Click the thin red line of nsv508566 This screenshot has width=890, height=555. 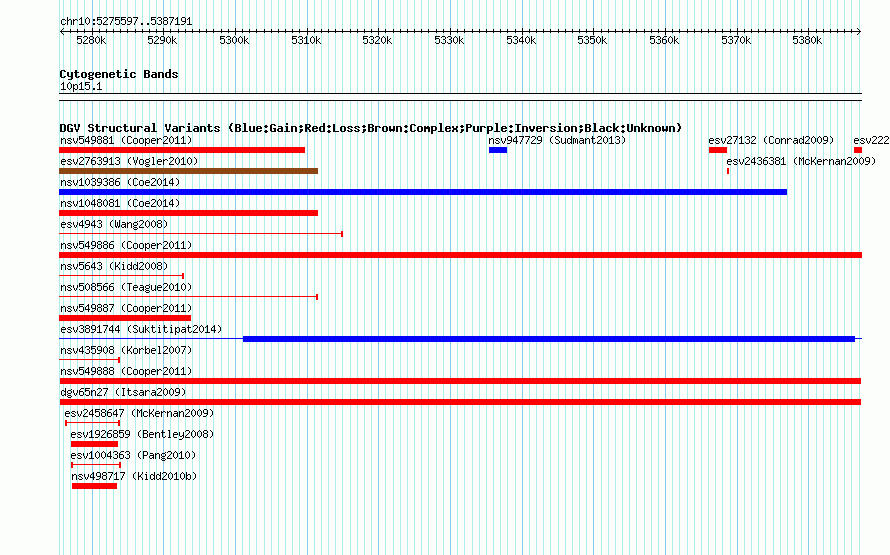[x=188, y=297]
